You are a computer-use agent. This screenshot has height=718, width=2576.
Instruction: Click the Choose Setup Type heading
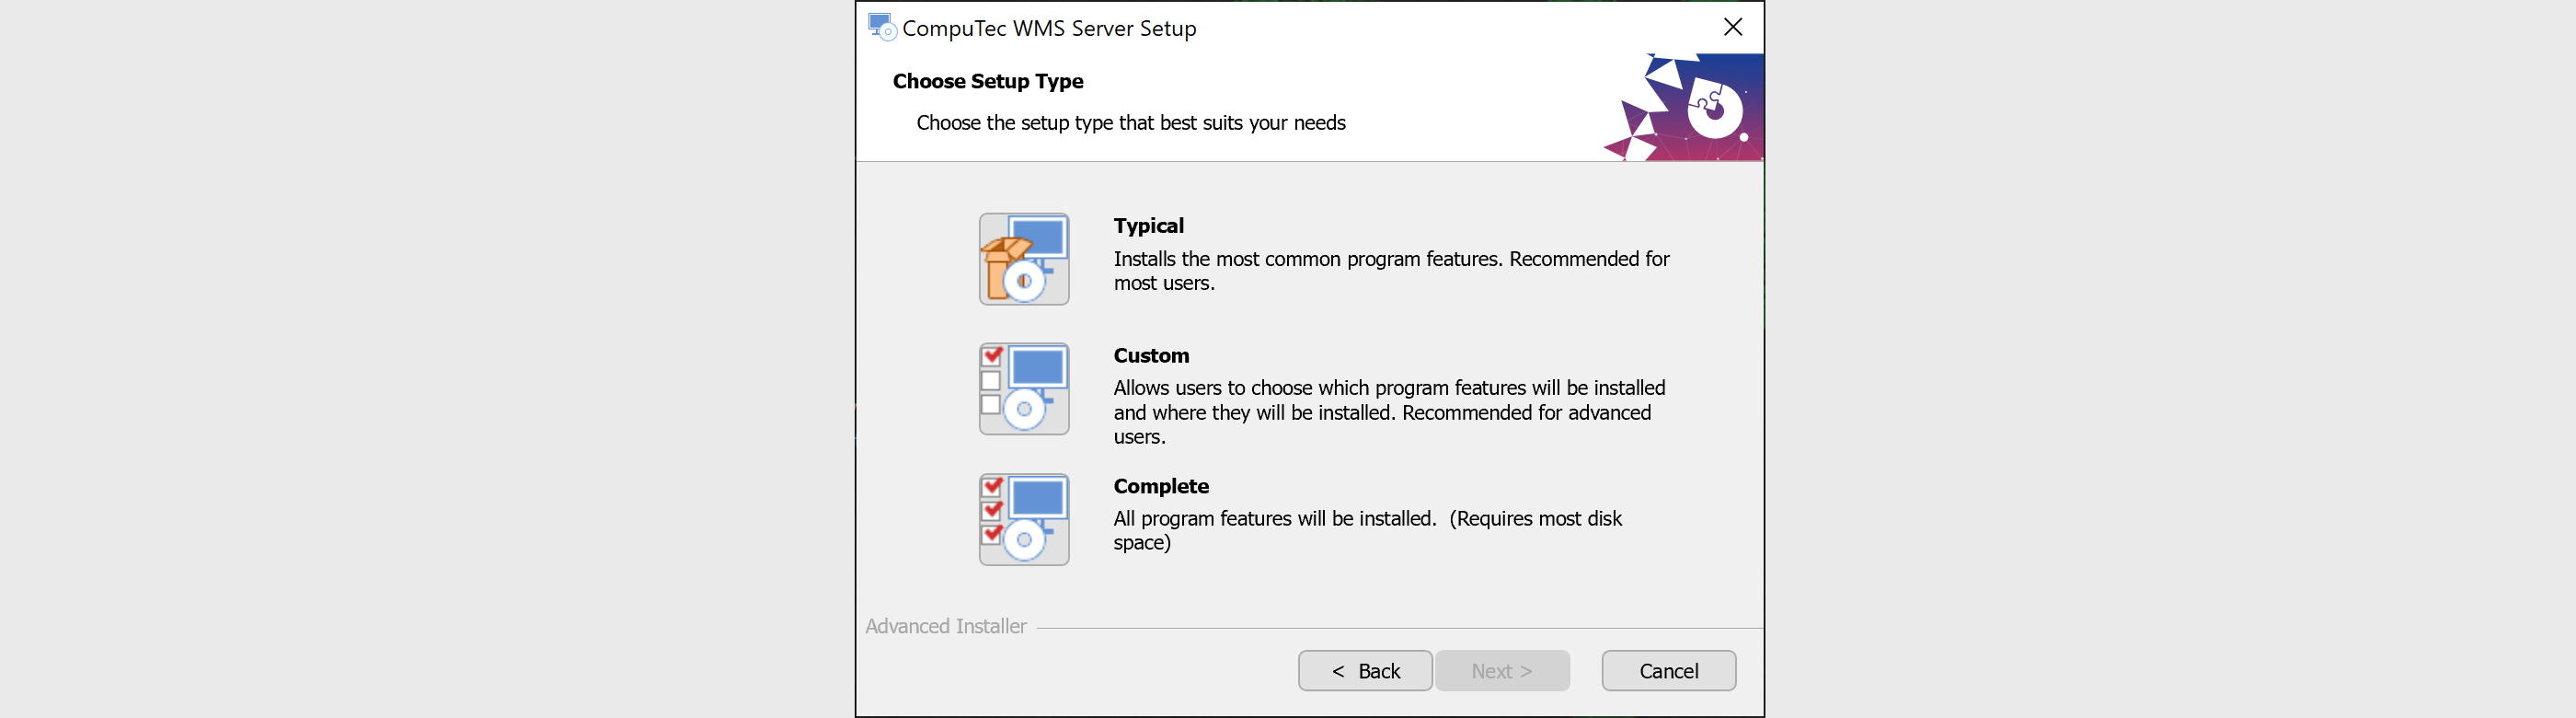click(987, 81)
